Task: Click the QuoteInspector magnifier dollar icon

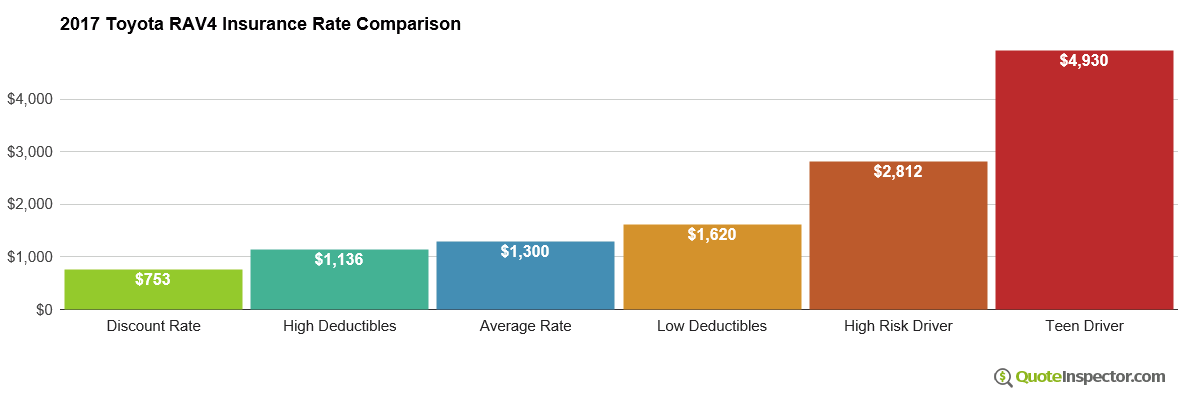Action: click(x=1003, y=377)
